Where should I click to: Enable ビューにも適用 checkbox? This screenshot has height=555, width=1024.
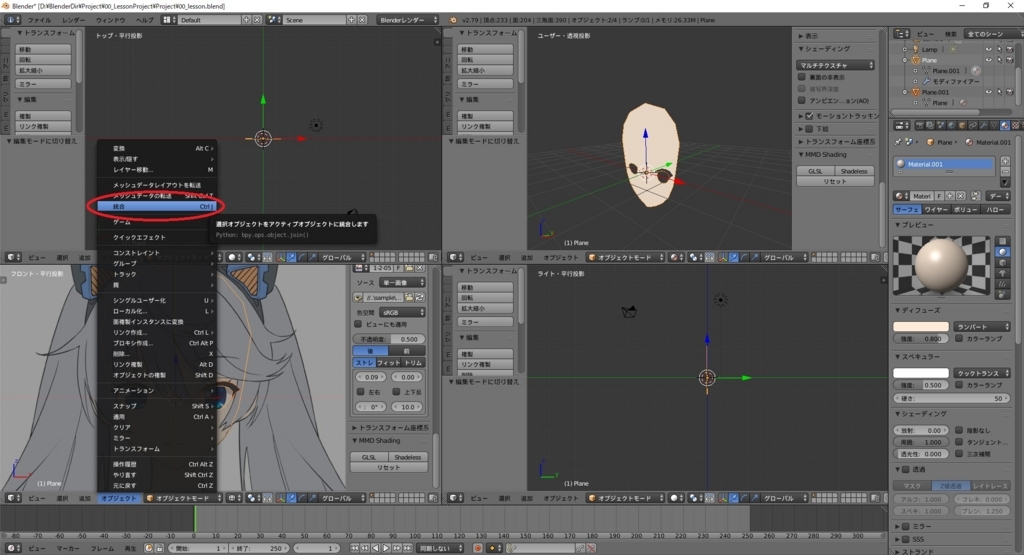358,324
